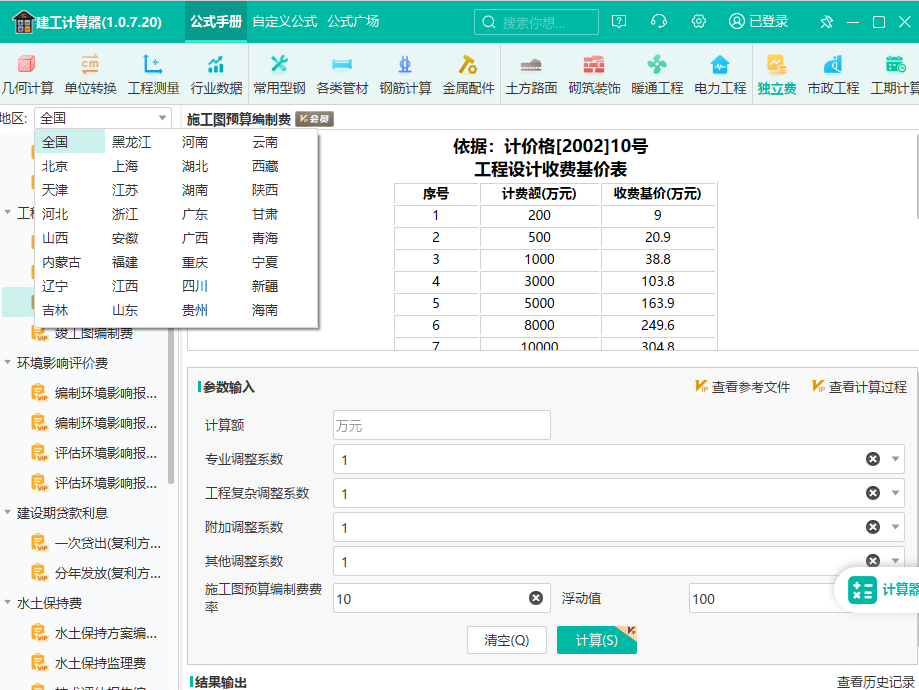Screen dimensions: 919x690
Task: Open 分年发放(复利方... tree item
Action: [x=107, y=573]
